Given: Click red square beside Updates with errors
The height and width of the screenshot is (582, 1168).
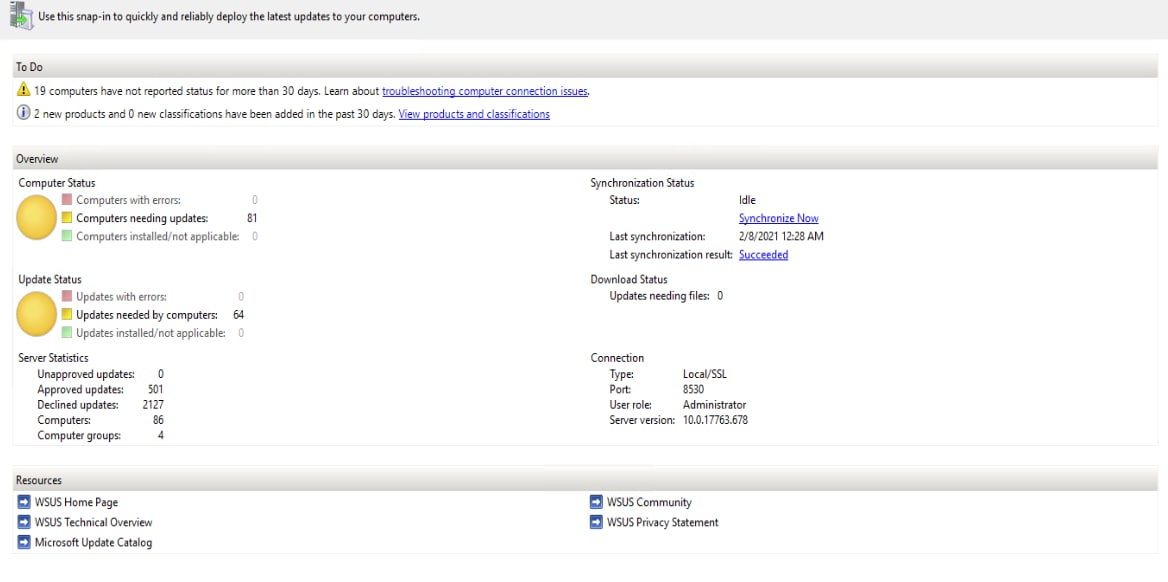Looking at the screenshot, I should tap(67, 297).
